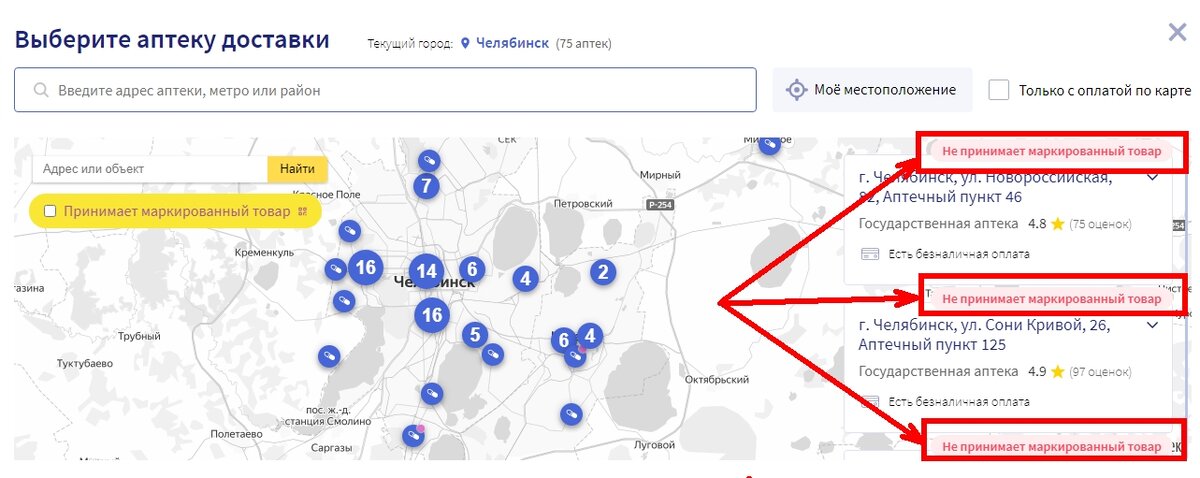Click the Моё местоположение button

(872, 90)
